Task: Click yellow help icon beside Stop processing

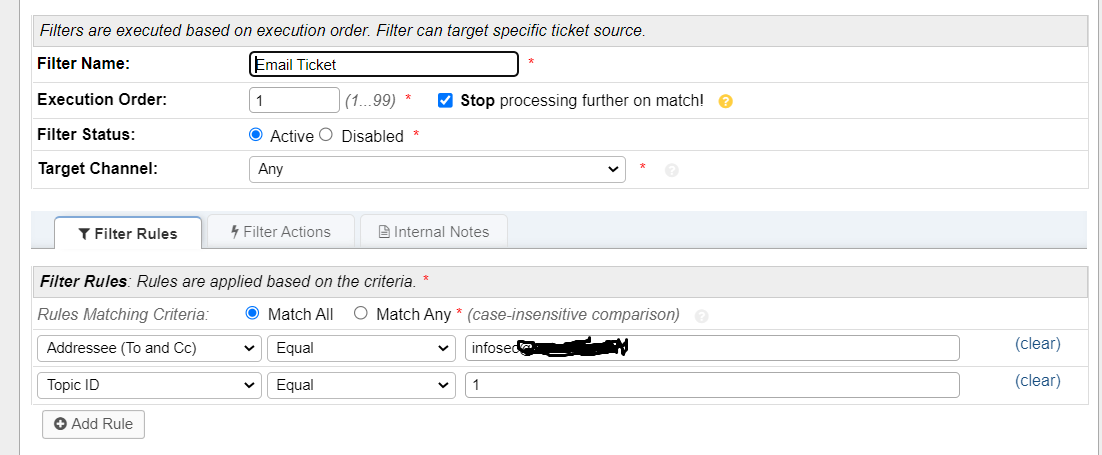Action: point(726,101)
